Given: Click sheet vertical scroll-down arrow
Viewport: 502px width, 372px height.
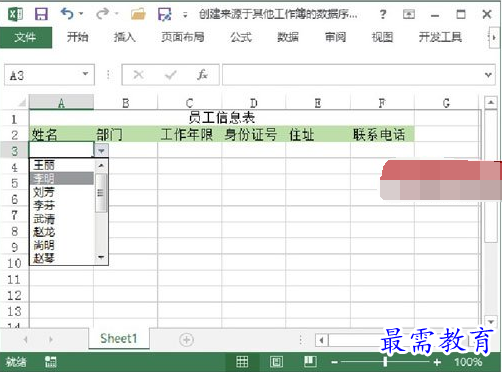Looking at the screenshot, I should pos(491,322).
